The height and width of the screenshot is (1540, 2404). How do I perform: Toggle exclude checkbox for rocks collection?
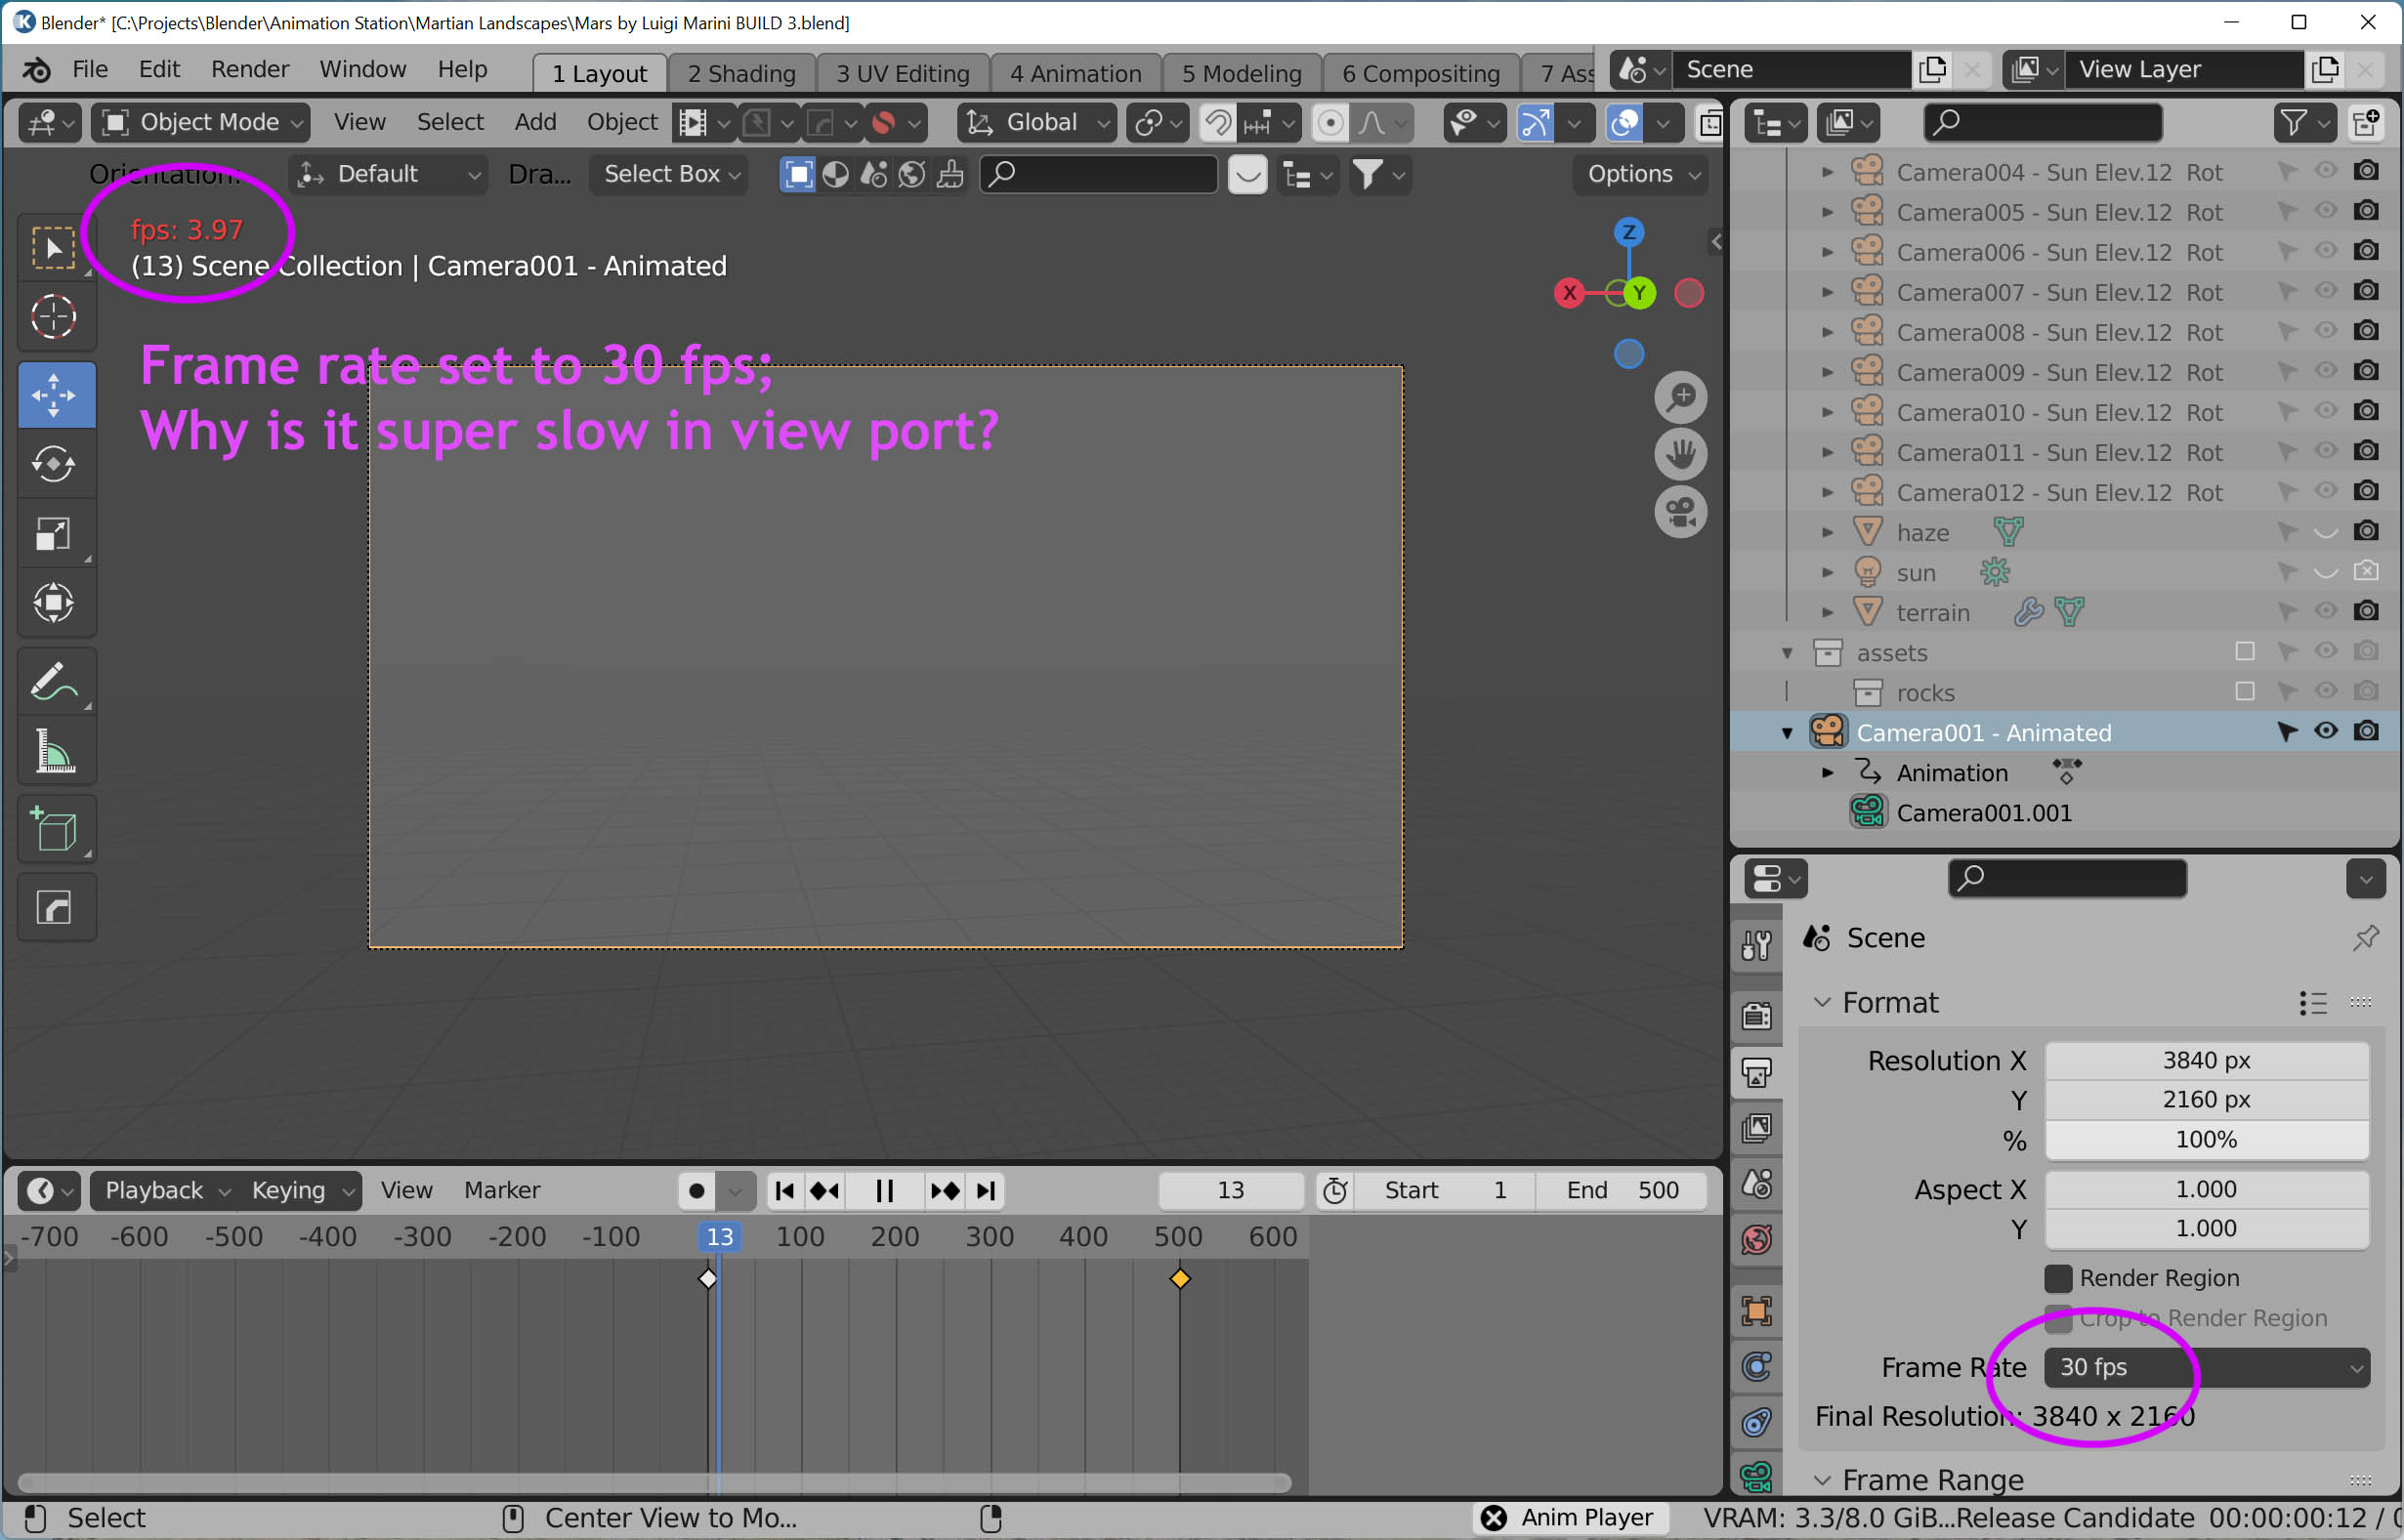[2245, 692]
